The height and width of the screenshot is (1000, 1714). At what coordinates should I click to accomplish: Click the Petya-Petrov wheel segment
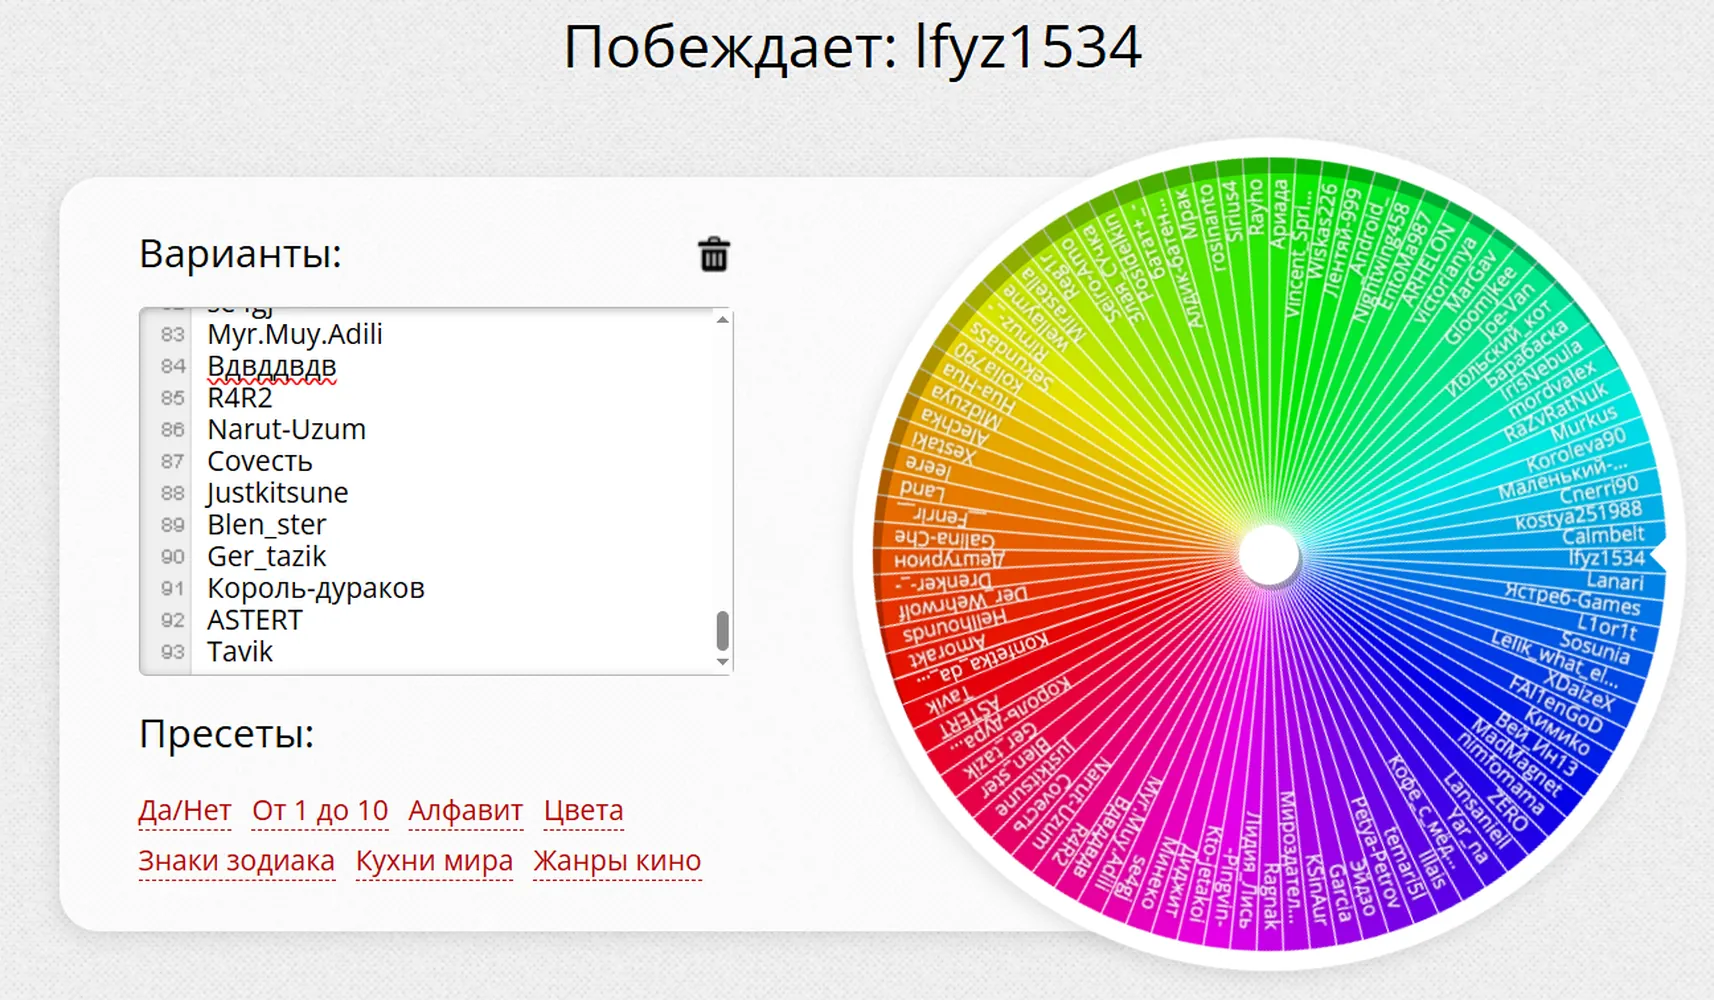pos(1375,853)
